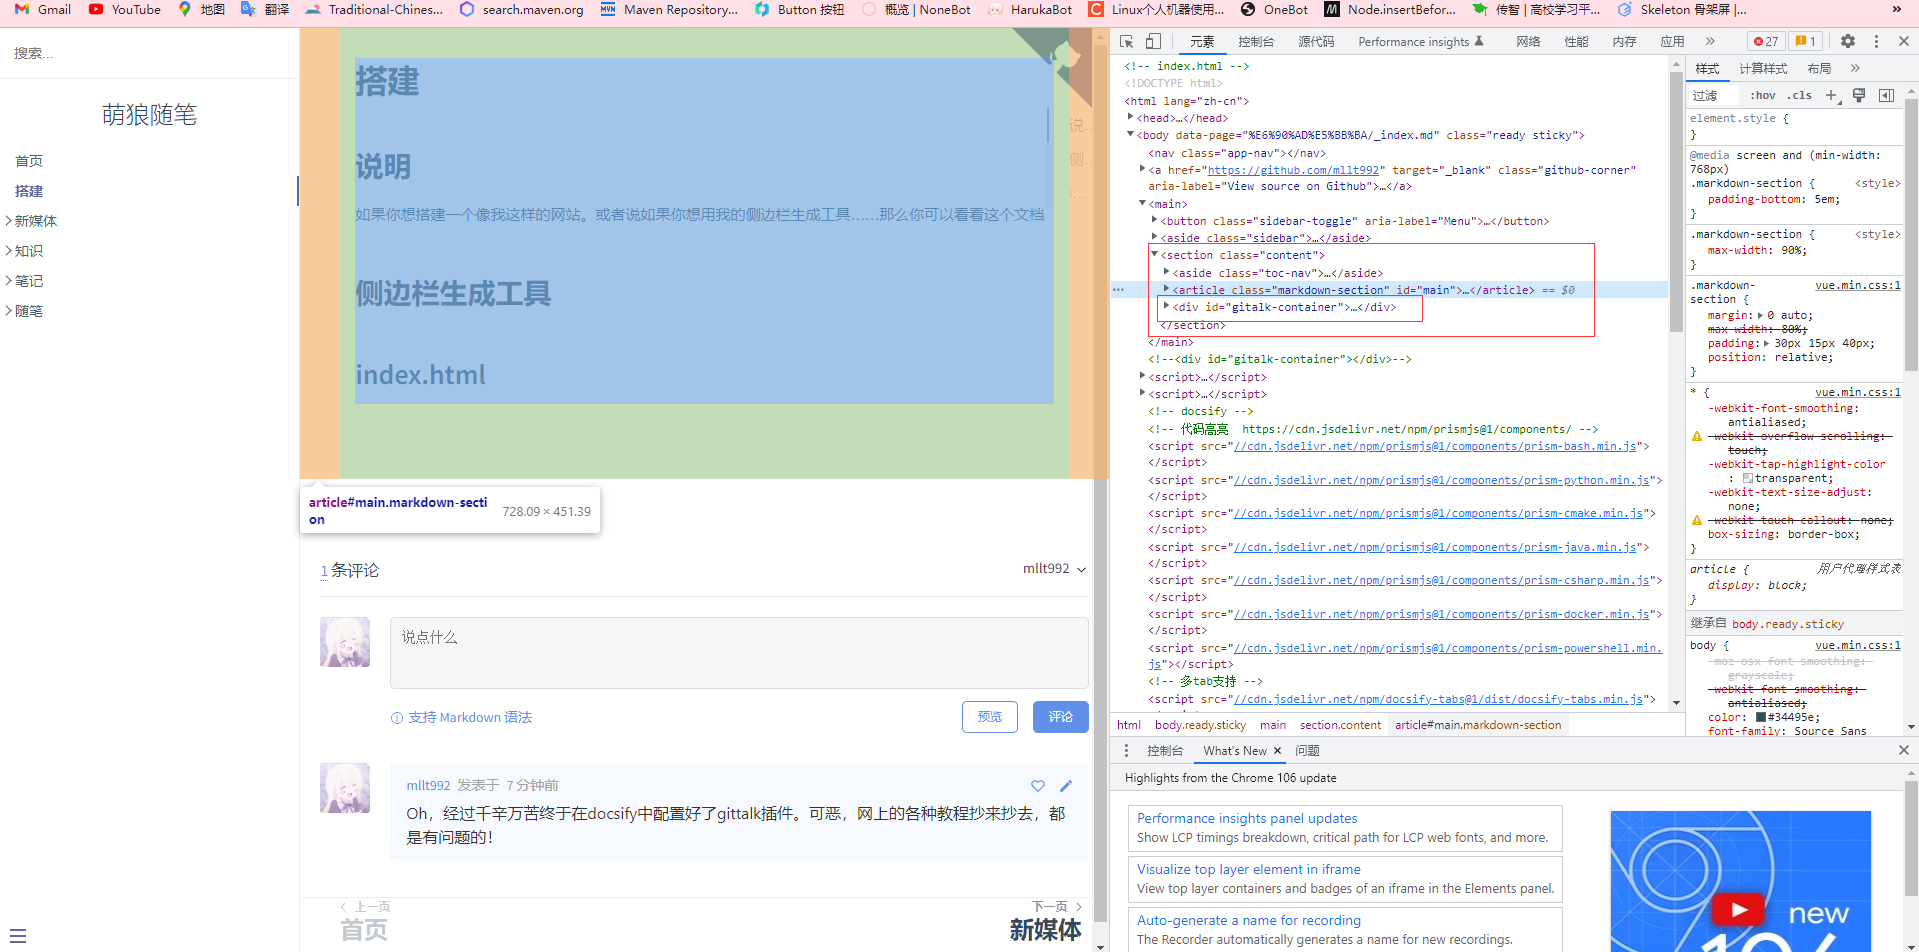
Task: Click the error counter showing 27 errors
Action: click(1765, 41)
